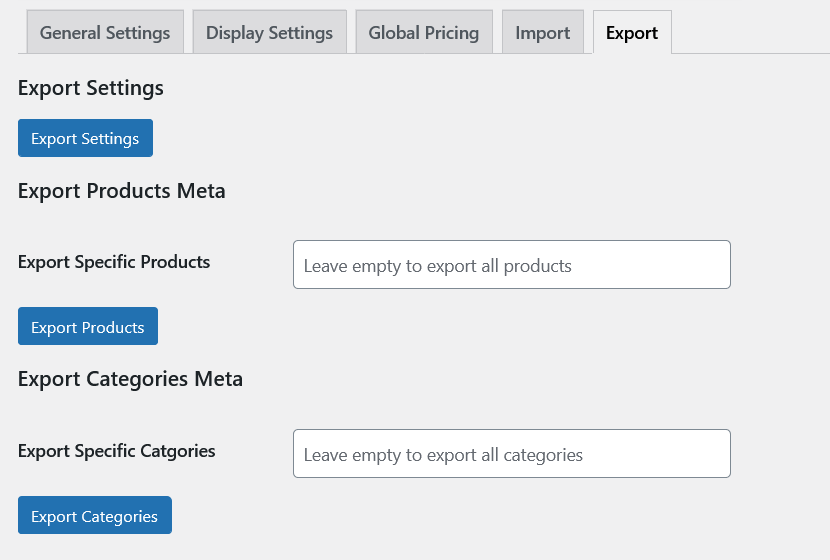Start product meta export with the blue button

click(88, 327)
